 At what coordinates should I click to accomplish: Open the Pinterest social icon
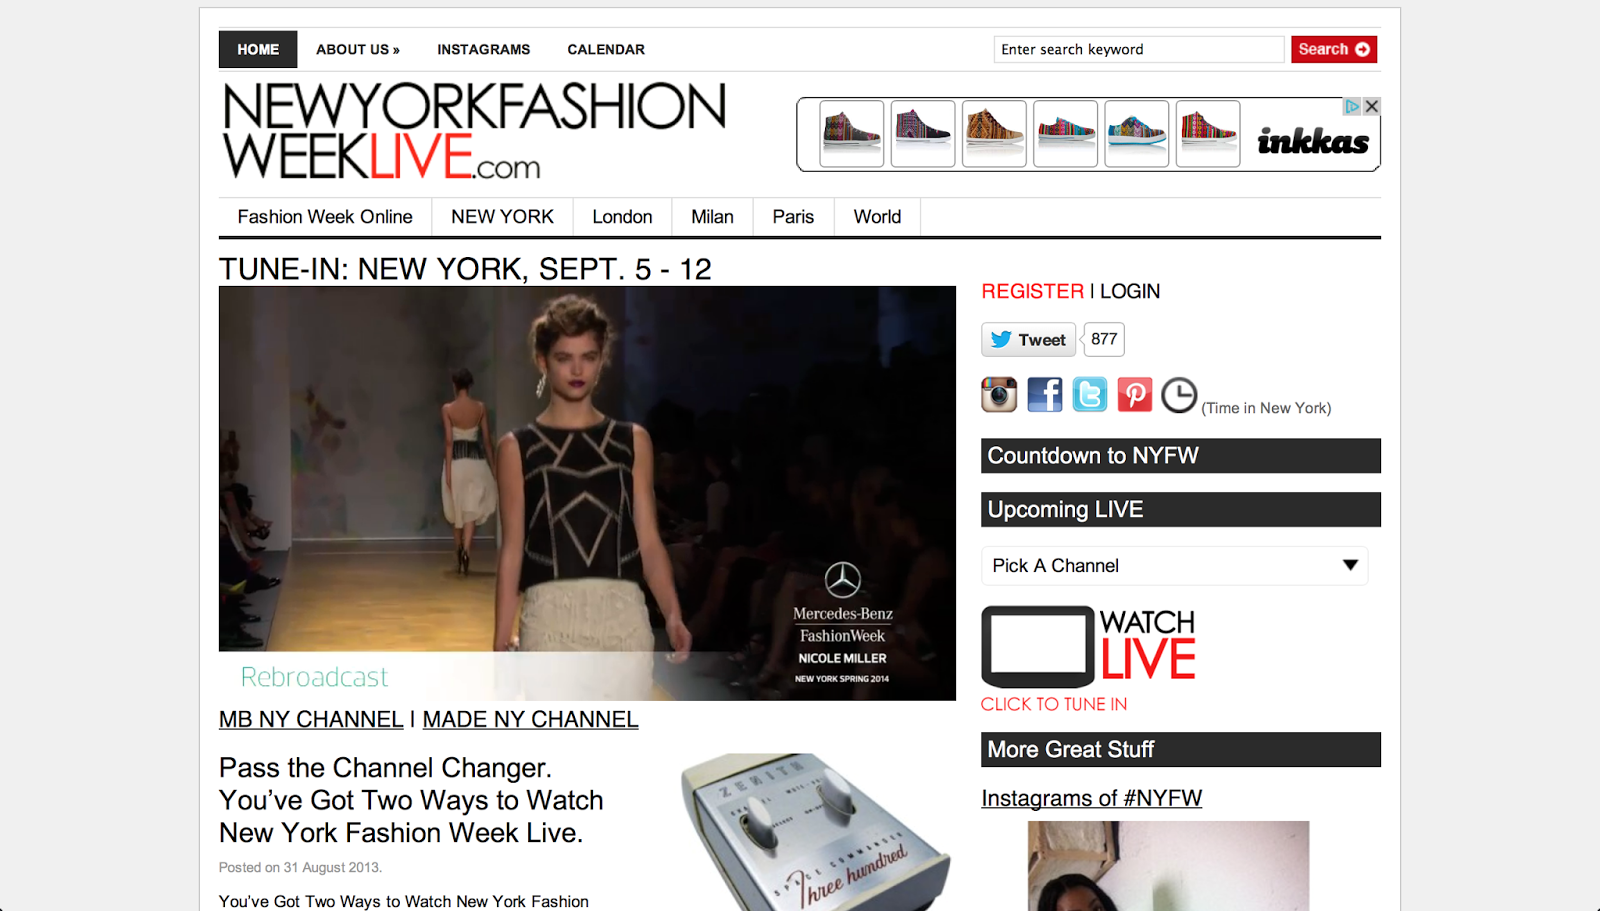(x=1135, y=395)
